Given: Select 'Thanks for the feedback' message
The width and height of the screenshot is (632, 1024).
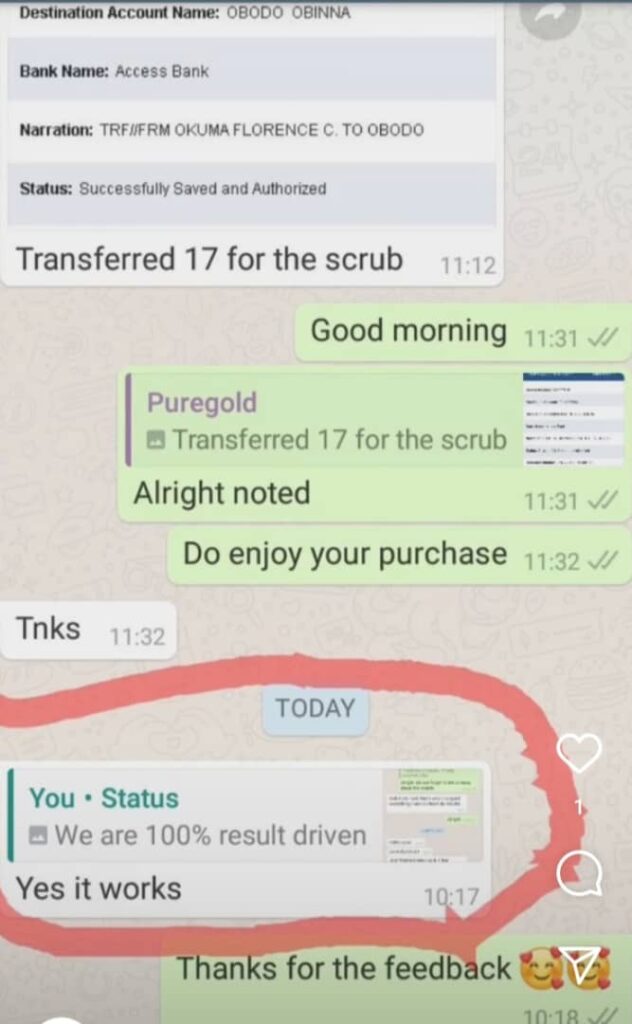Looking at the screenshot, I should coord(396,982).
